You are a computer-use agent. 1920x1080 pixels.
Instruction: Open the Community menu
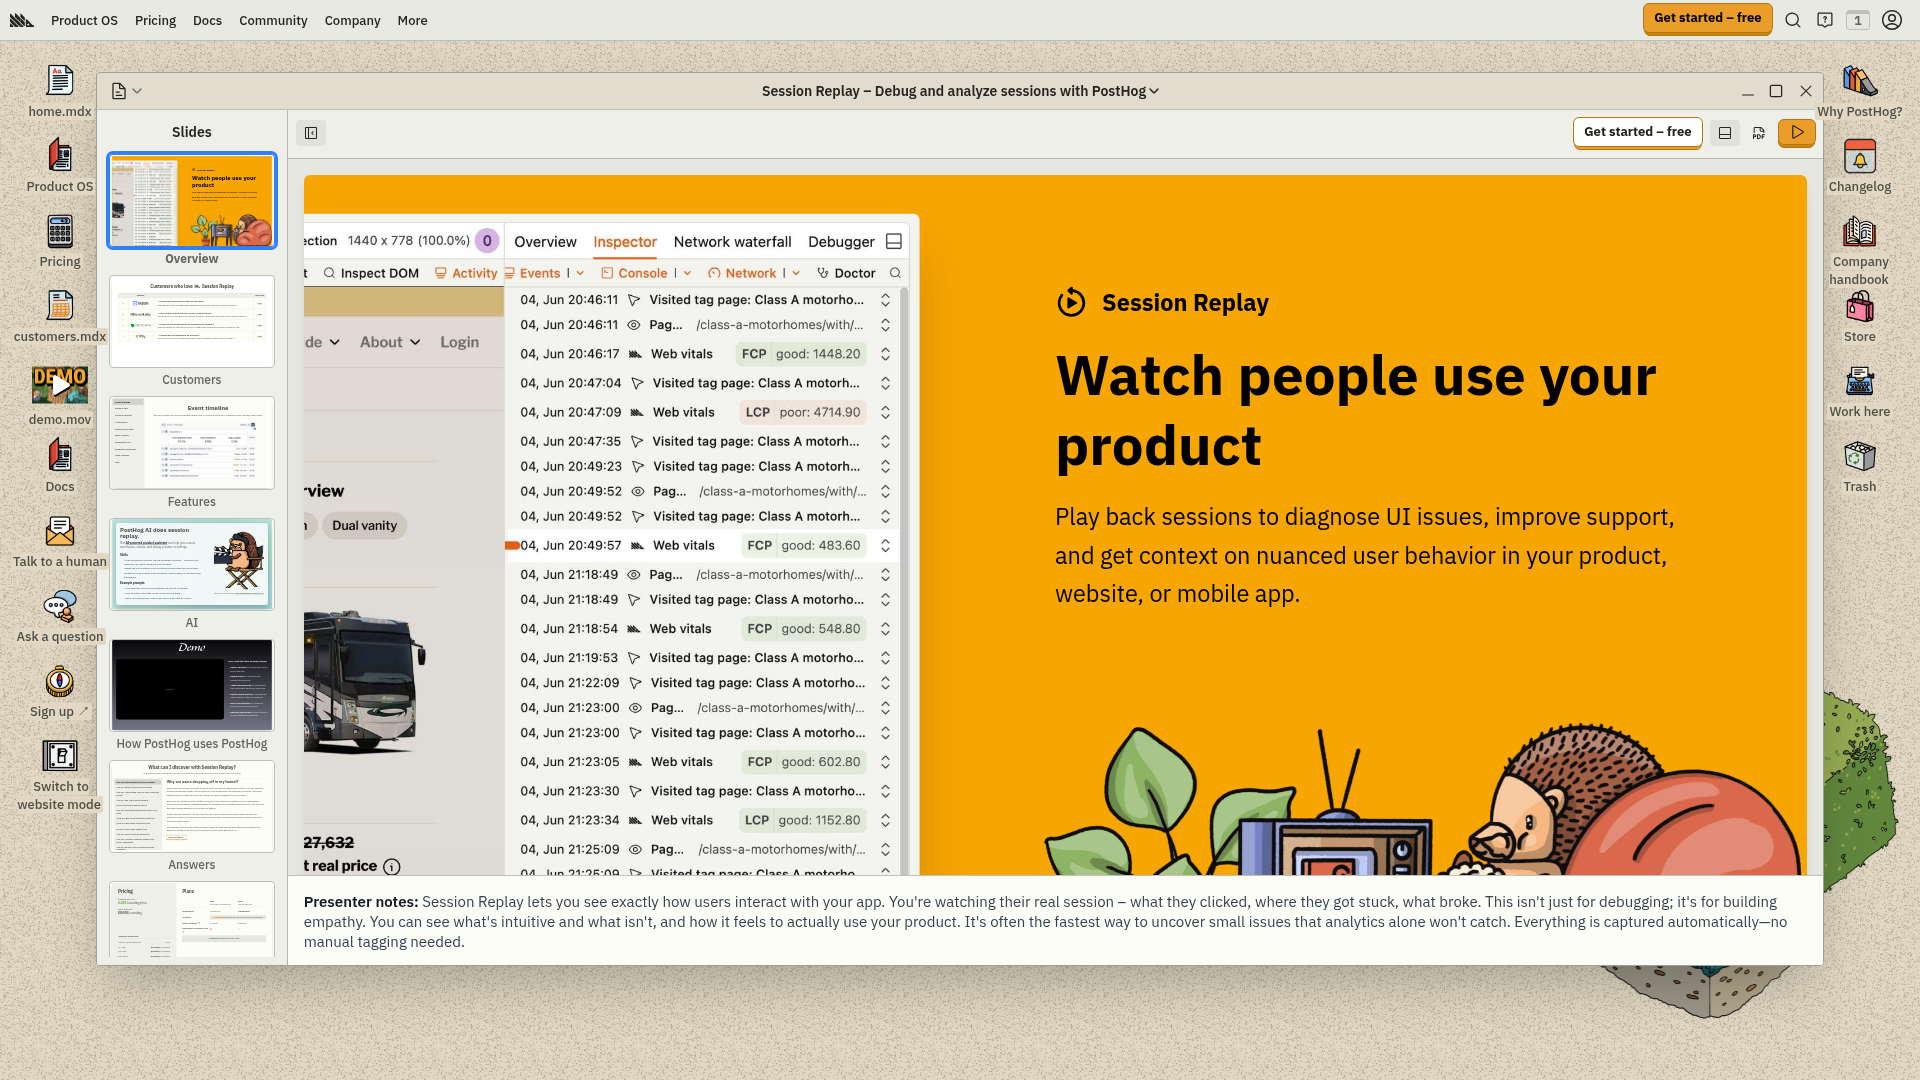[273, 20]
